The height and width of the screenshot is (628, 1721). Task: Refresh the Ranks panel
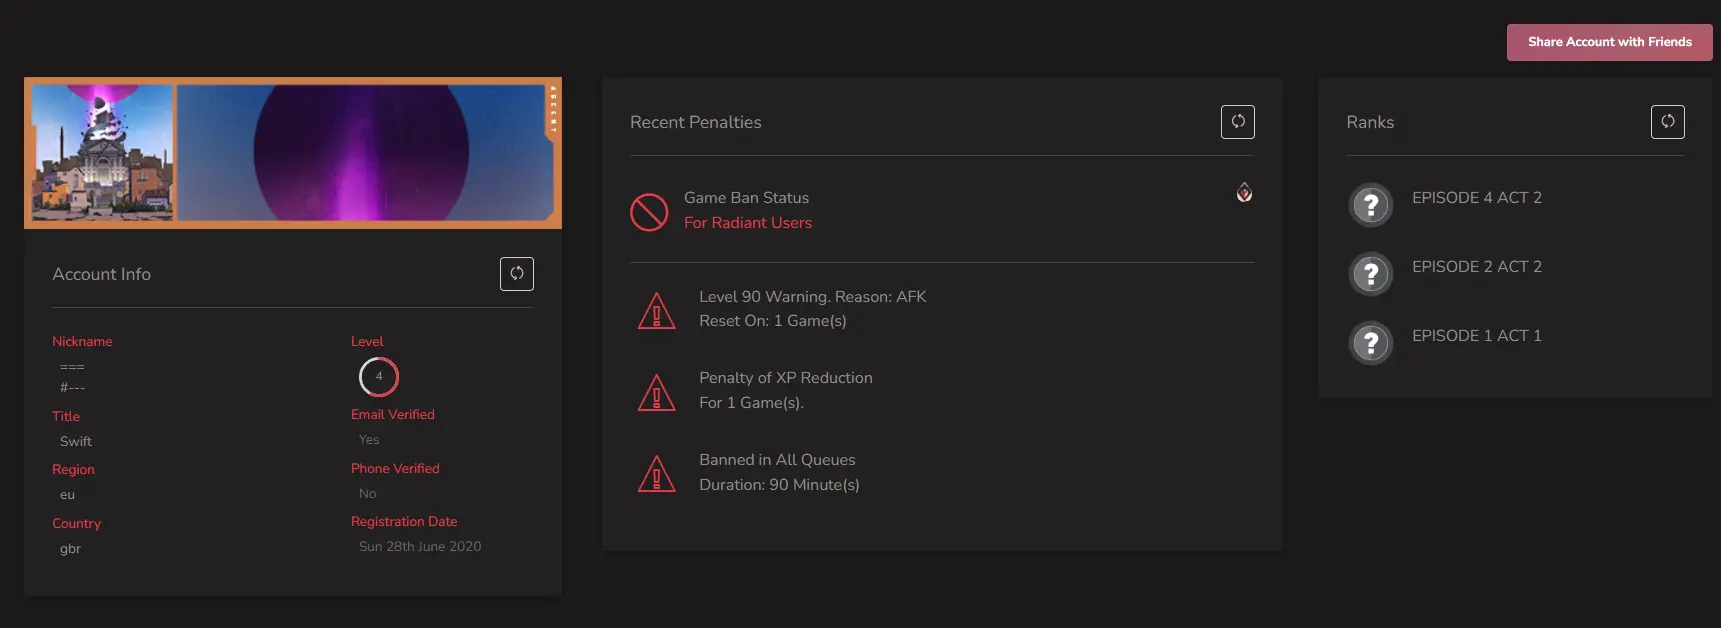(1667, 122)
